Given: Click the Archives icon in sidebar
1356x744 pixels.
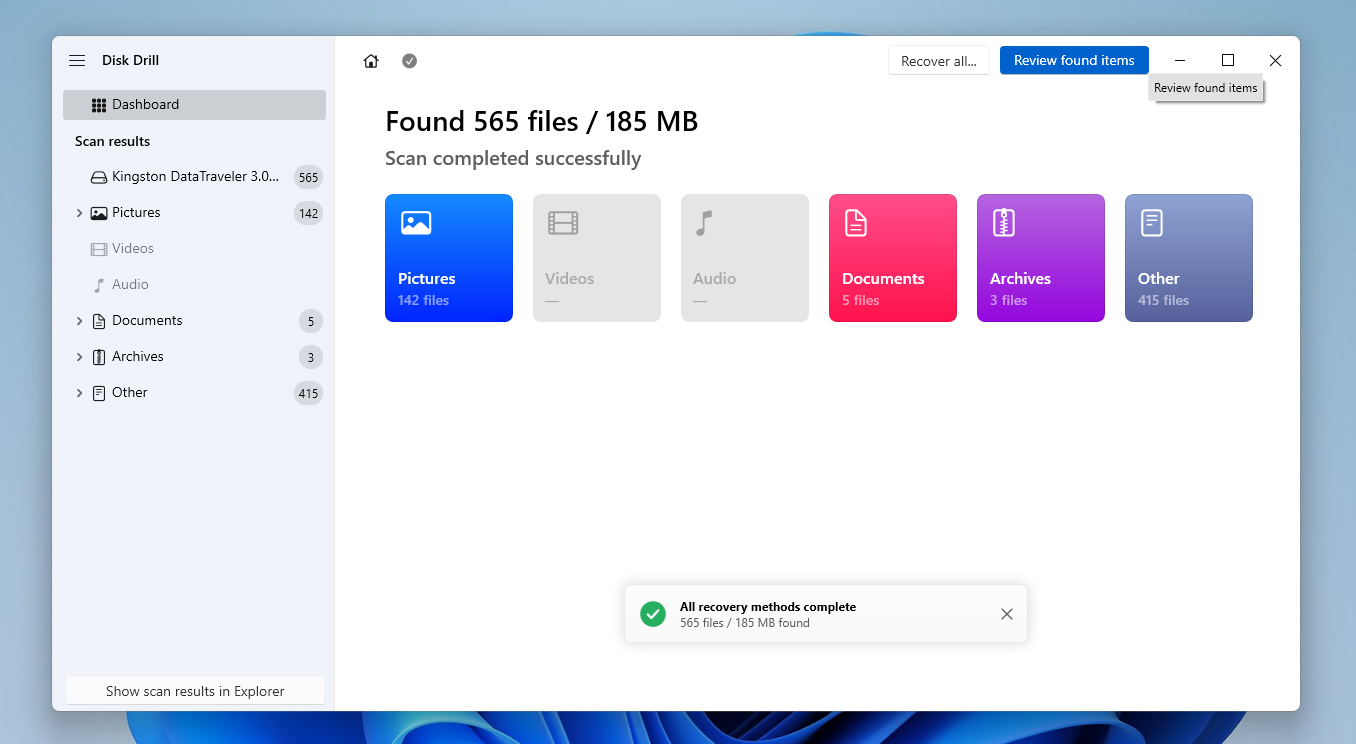Looking at the screenshot, I should pyautogui.click(x=99, y=357).
